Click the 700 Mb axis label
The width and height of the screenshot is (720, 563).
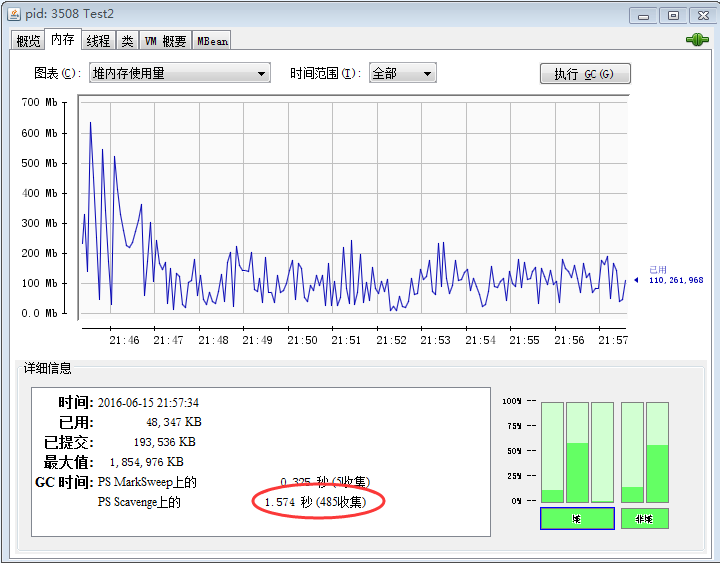point(39,102)
